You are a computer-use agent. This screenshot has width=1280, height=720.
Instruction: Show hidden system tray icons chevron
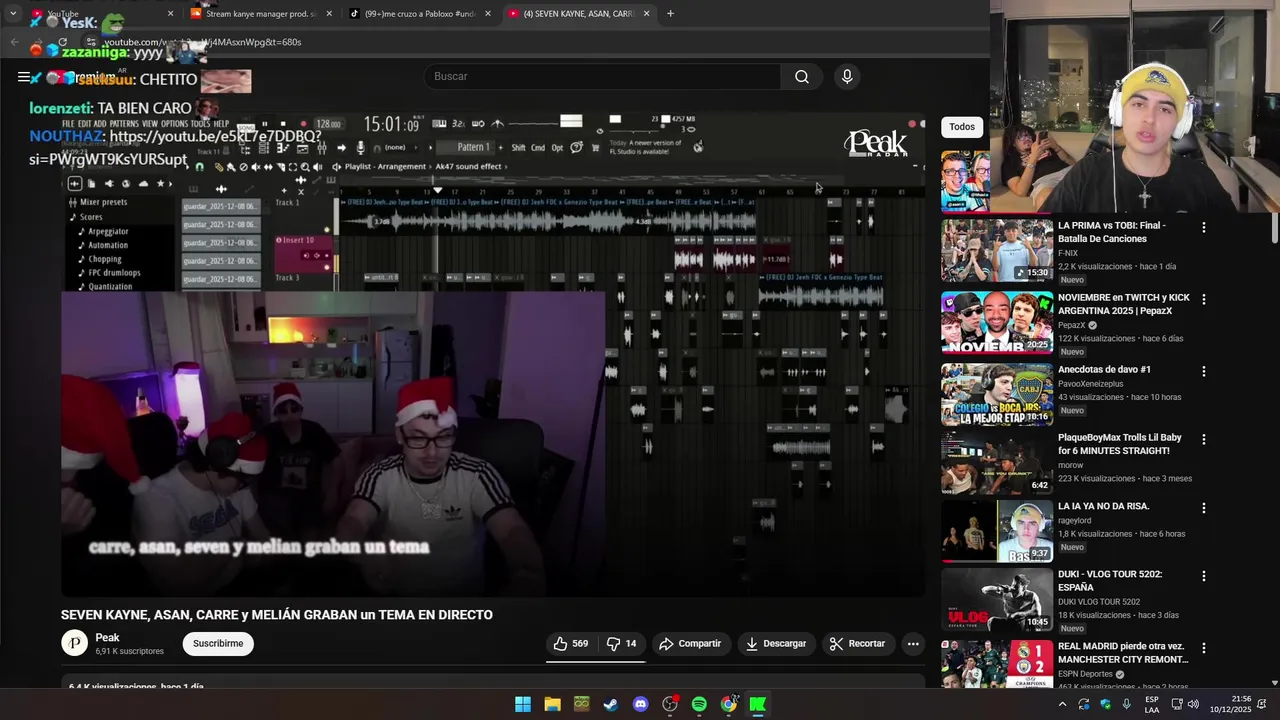tap(1062, 704)
